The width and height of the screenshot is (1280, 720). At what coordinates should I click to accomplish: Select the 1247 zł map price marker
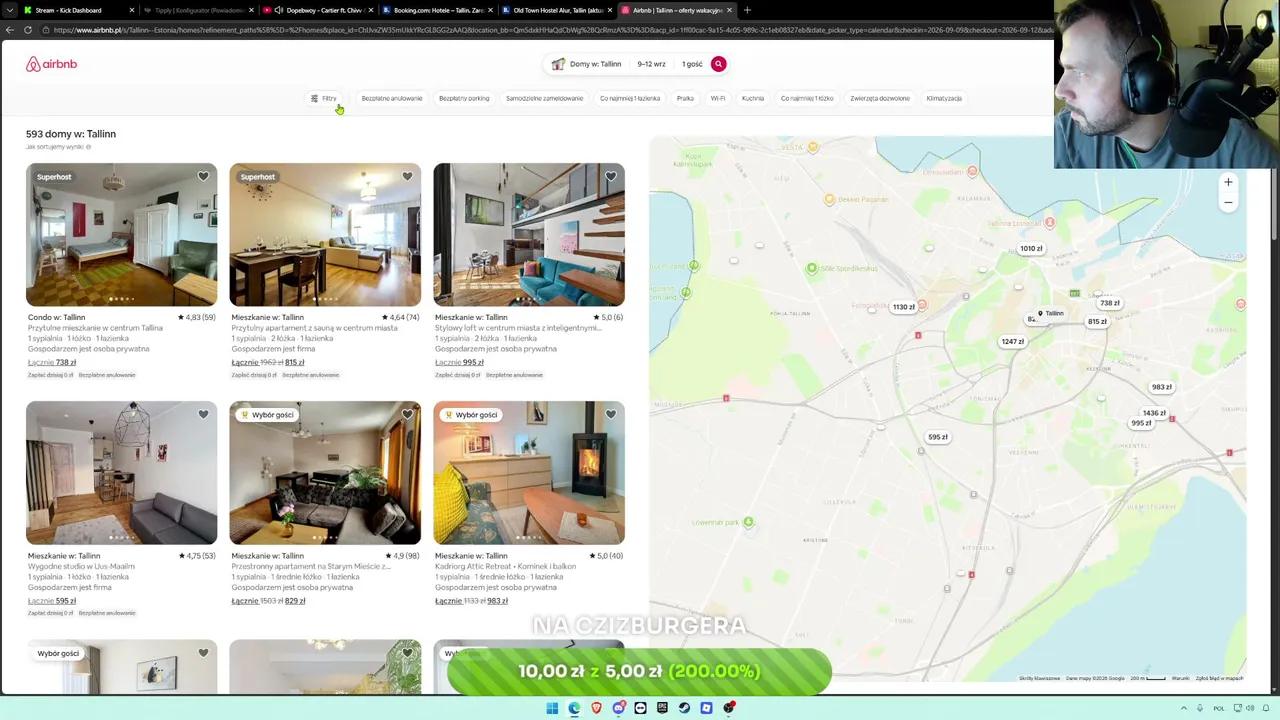[x=1012, y=342]
